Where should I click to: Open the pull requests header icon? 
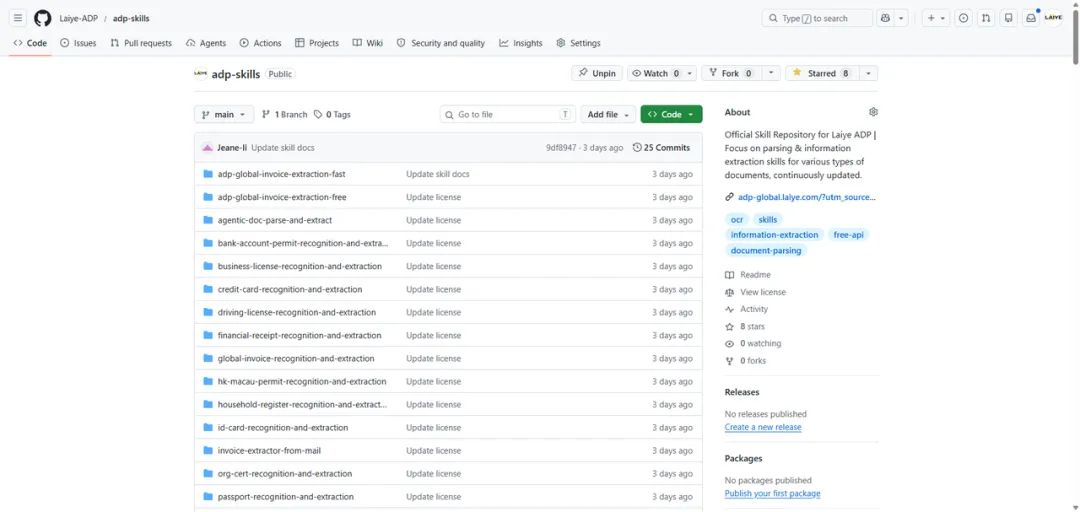pyautogui.click(x=986, y=18)
